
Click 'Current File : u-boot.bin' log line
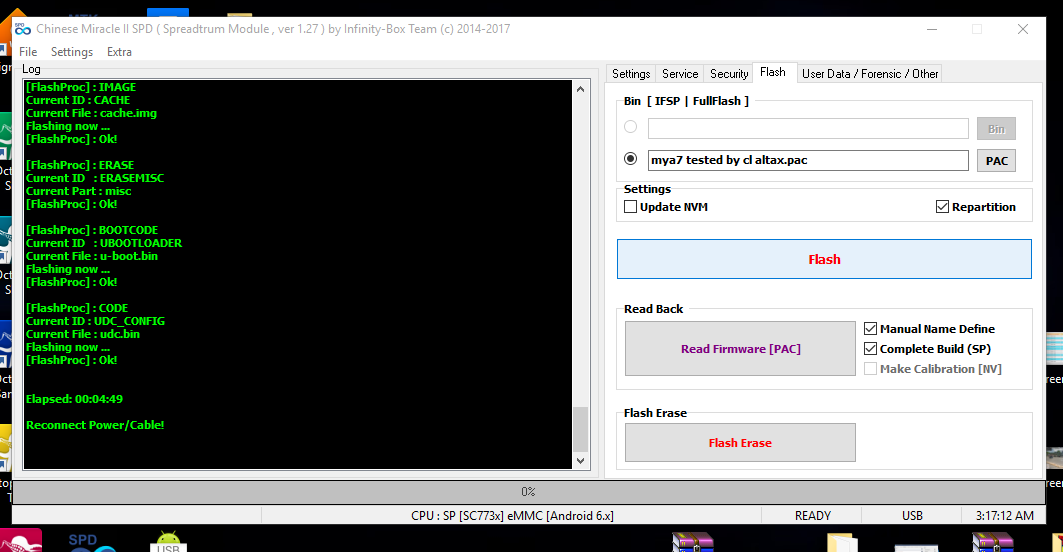(92, 256)
